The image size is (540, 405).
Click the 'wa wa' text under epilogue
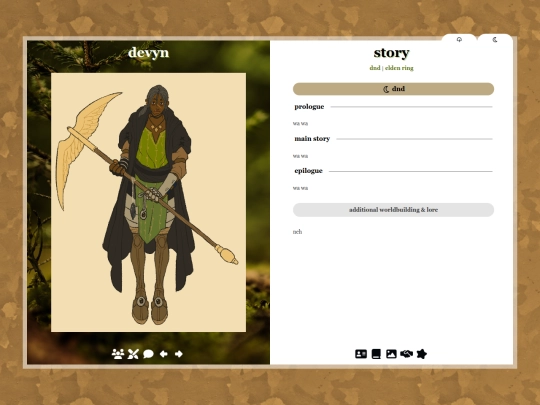300,188
